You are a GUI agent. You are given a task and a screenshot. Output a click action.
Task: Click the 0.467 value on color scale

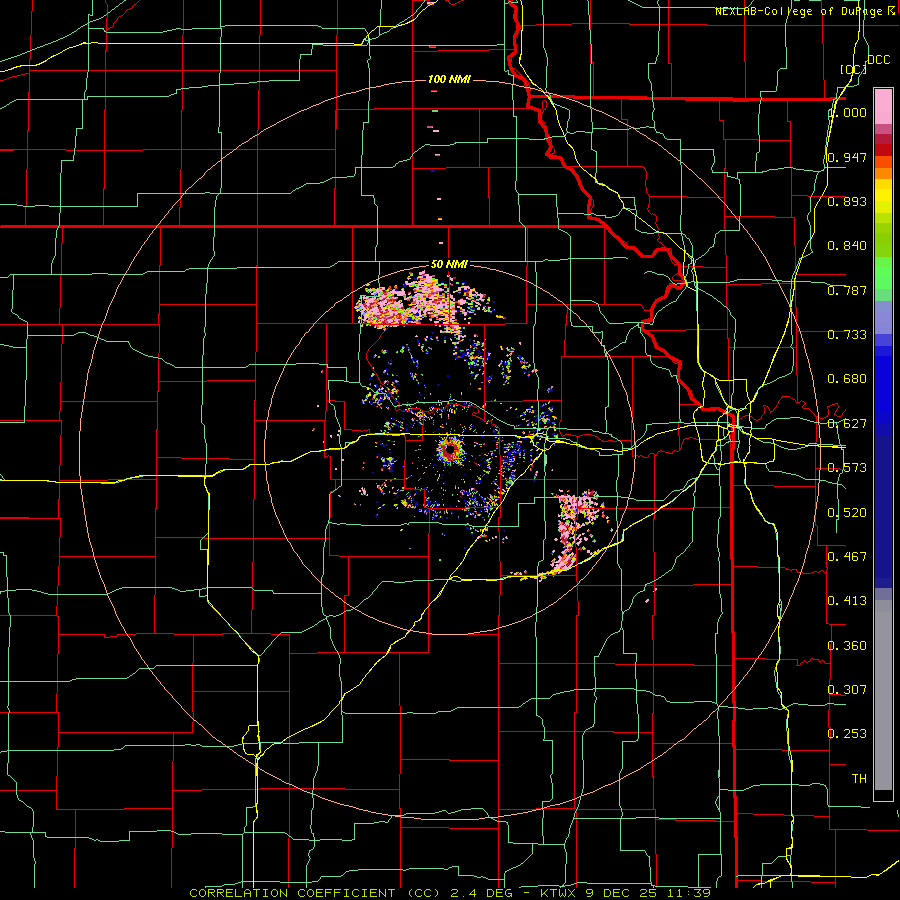(847, 557)
